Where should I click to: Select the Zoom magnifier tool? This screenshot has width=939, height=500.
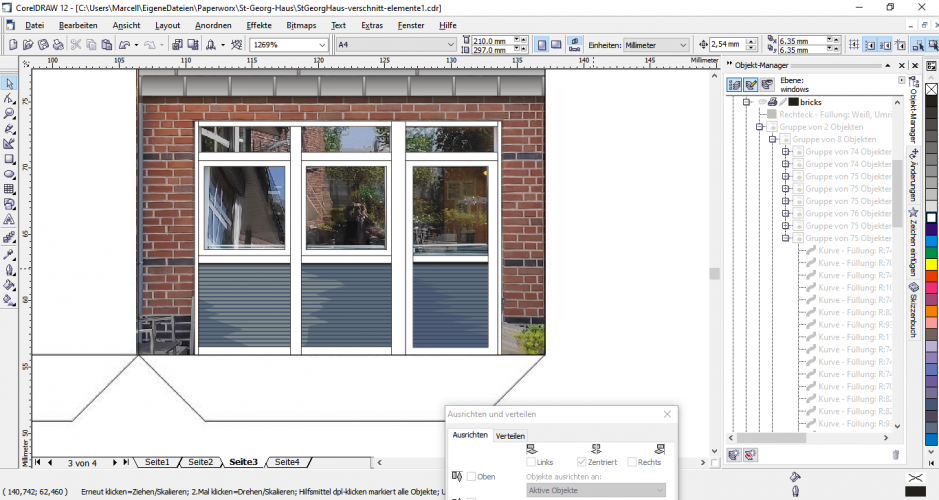(9, 114)
